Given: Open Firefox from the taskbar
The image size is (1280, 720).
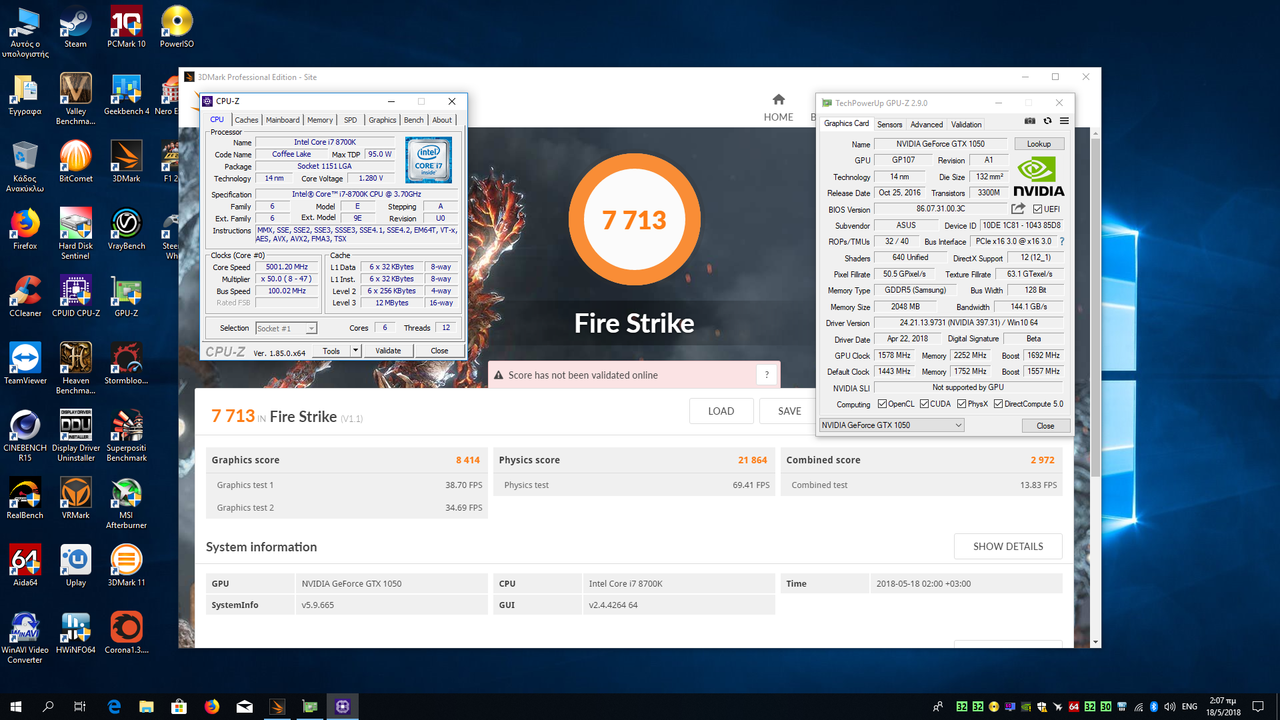Looking at the screenshot, I should coord(211,706).
